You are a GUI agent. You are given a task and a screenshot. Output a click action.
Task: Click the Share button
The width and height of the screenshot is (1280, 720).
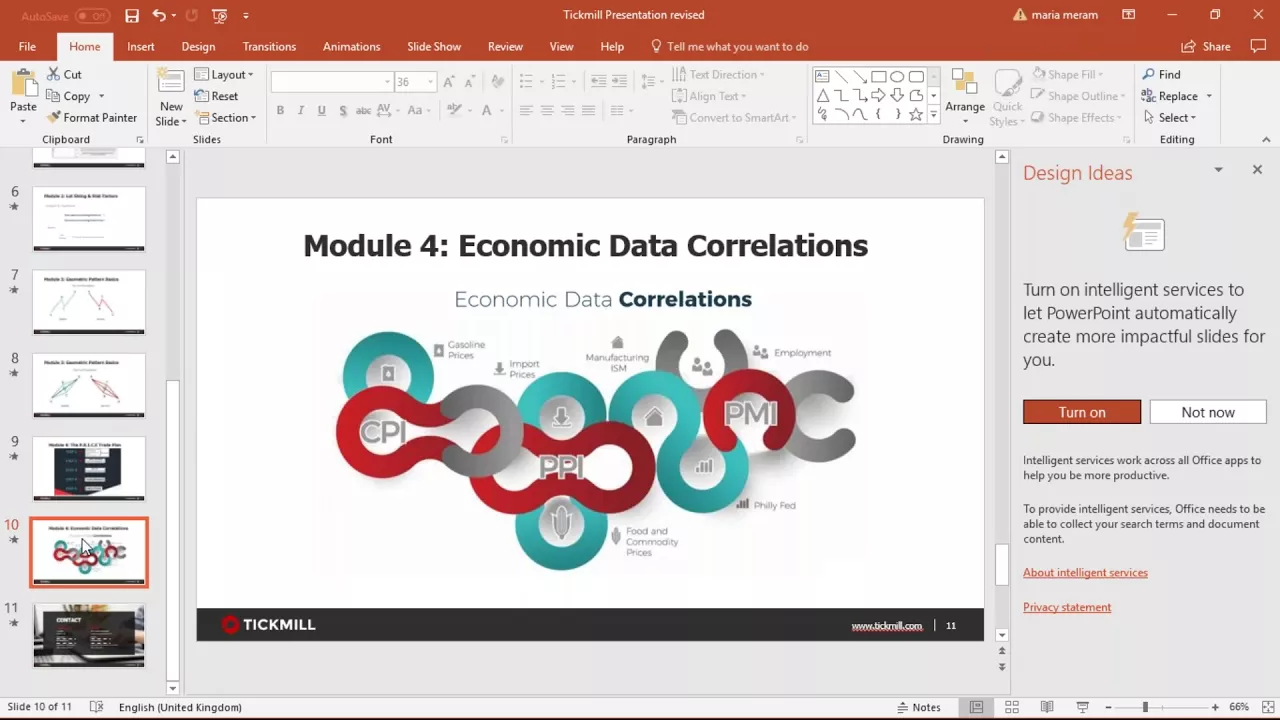coord(1206,46)
